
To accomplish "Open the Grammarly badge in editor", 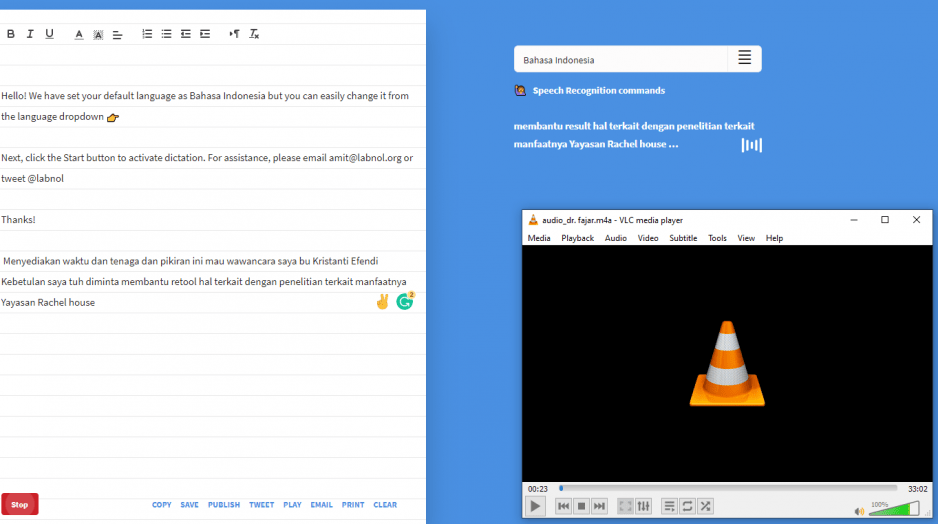I will 405,301.
